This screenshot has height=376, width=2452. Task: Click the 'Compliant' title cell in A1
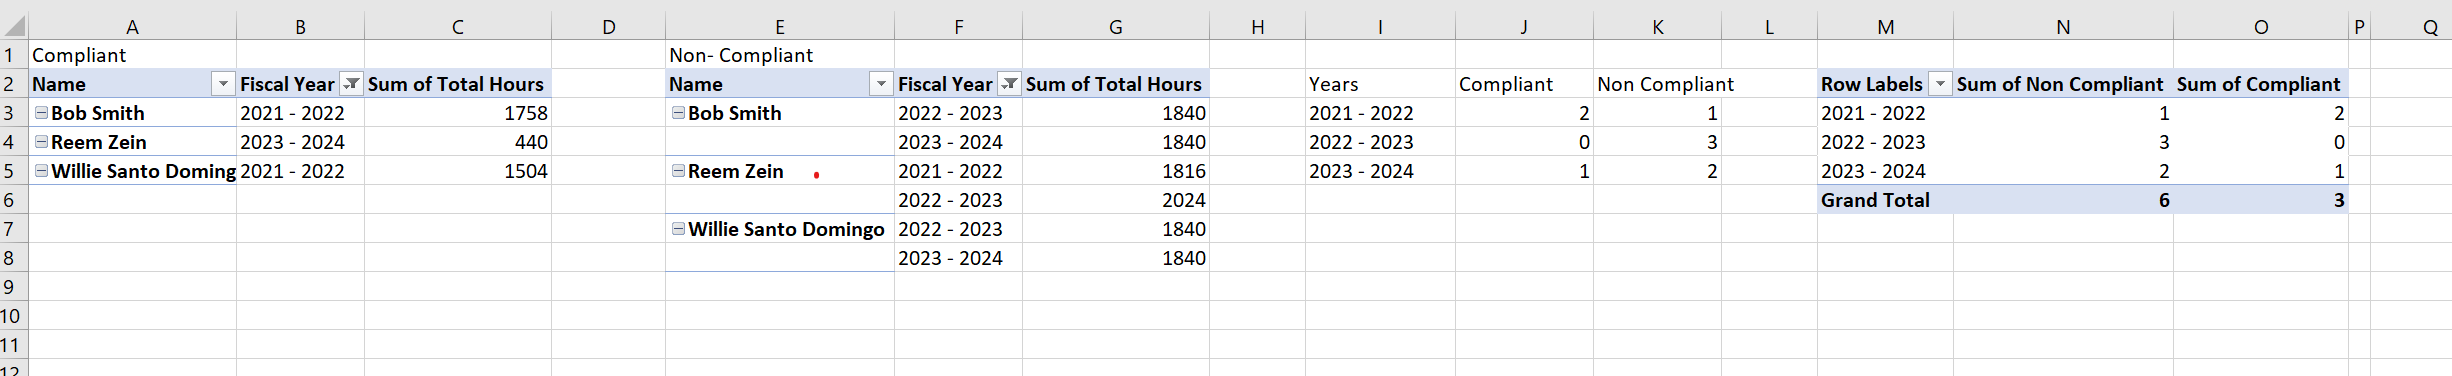pos(132,55)
